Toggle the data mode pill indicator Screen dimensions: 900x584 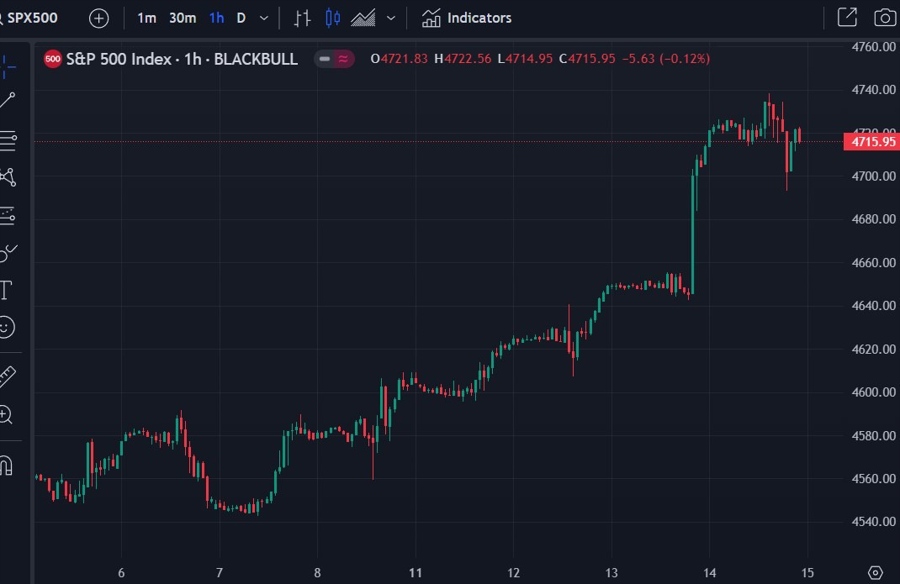[334, 59]
